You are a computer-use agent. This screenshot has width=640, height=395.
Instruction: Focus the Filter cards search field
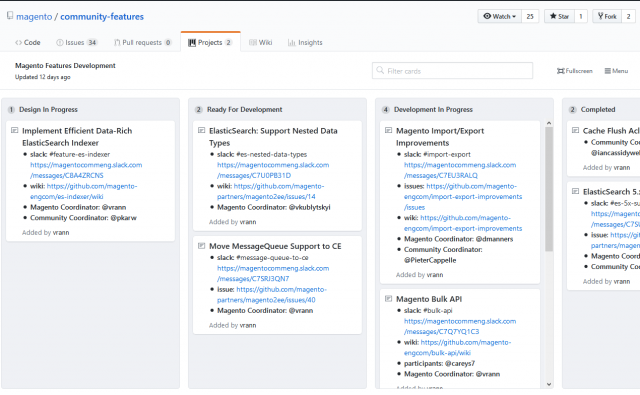(x=452, y=71)
